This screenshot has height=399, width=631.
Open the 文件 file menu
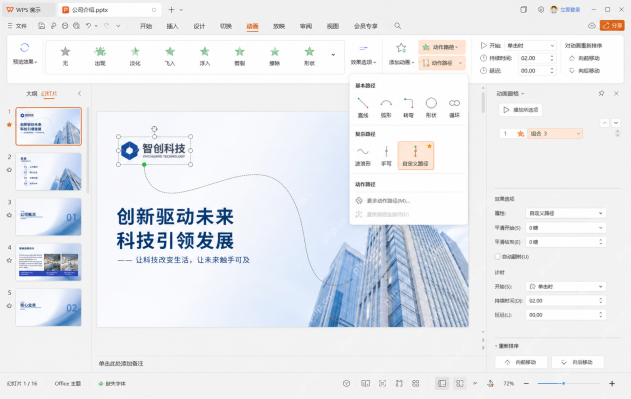pyautogui.click(x=17, y=26)
